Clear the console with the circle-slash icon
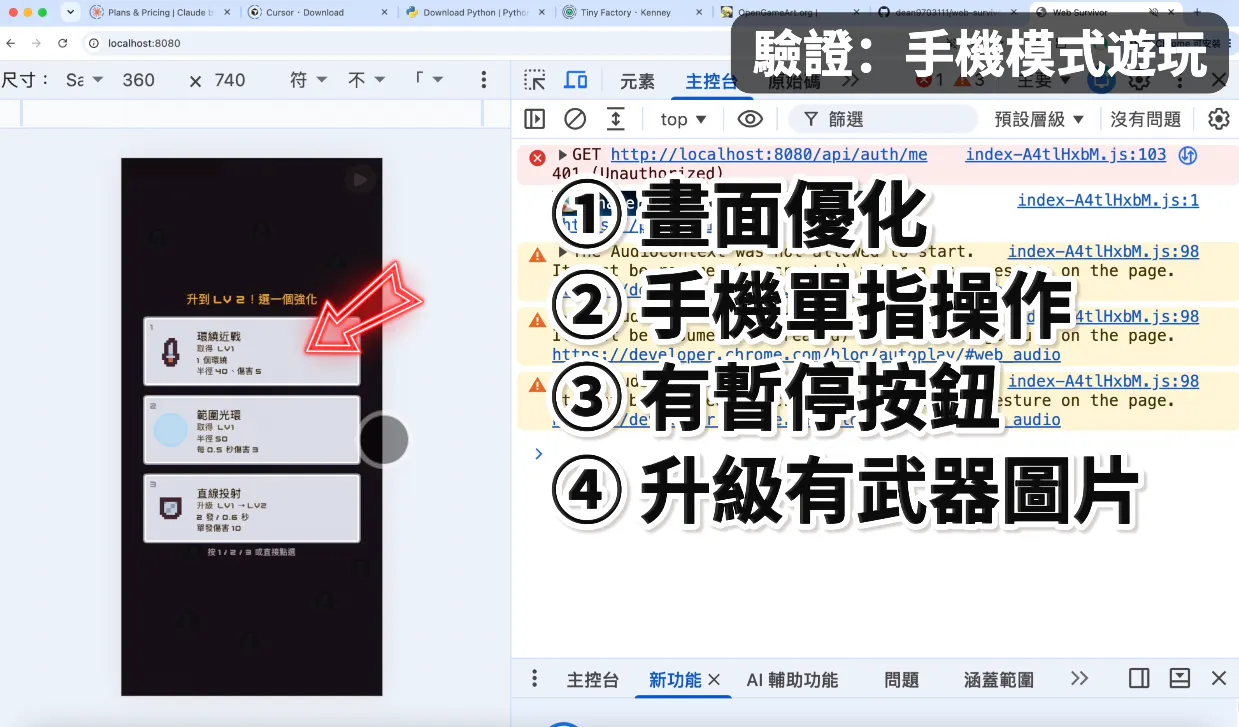The height and width of the screenshot is (727, 1239). (x=575, y=119)
